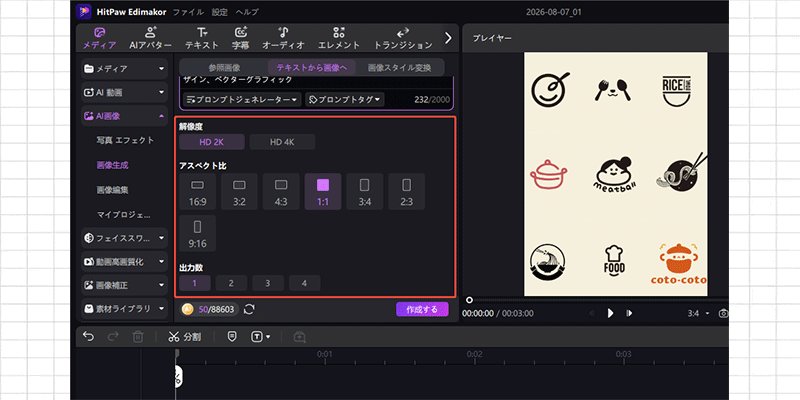
Task: Click the HitPaw Edimakor logo icon
Action: click(x=84, y=12)
